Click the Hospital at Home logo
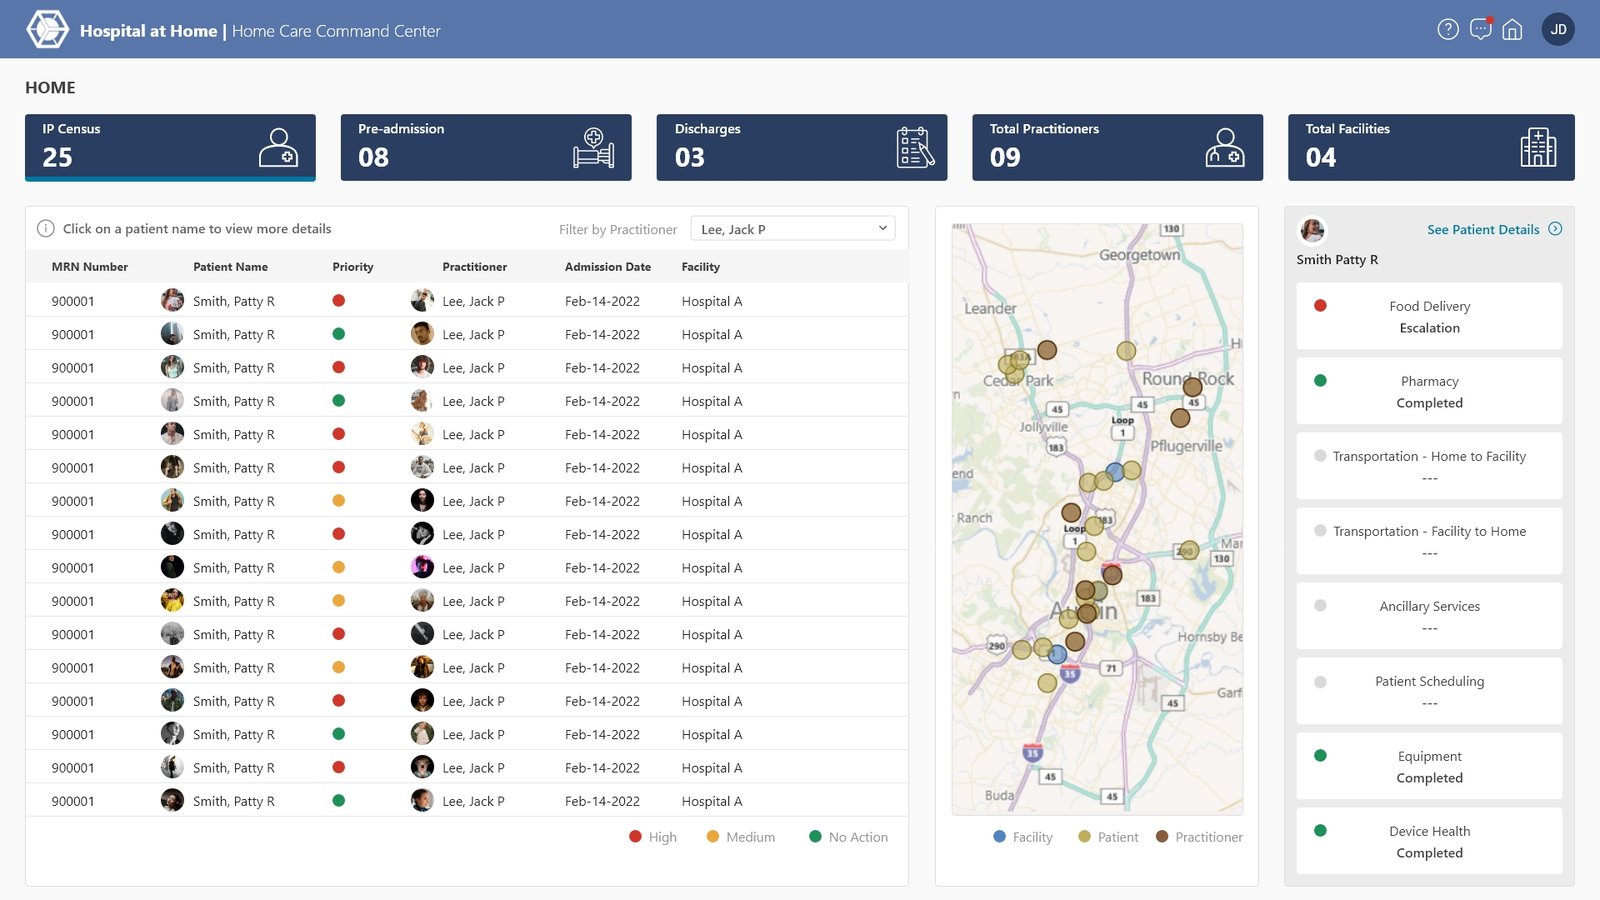 tap(47, 30)
